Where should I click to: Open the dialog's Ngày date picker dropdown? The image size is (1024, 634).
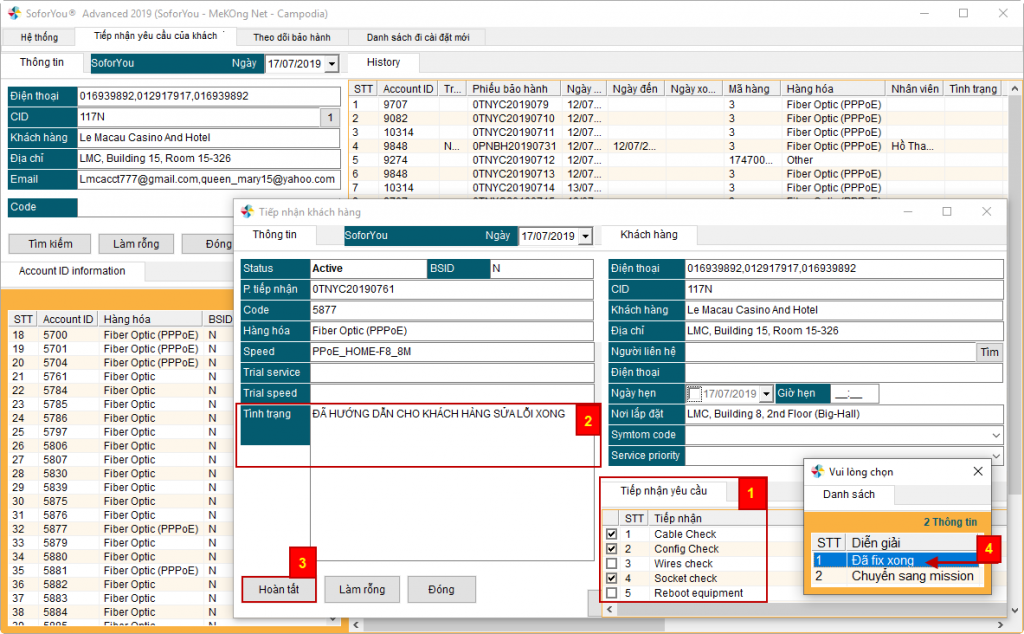(x=585, y=236)
